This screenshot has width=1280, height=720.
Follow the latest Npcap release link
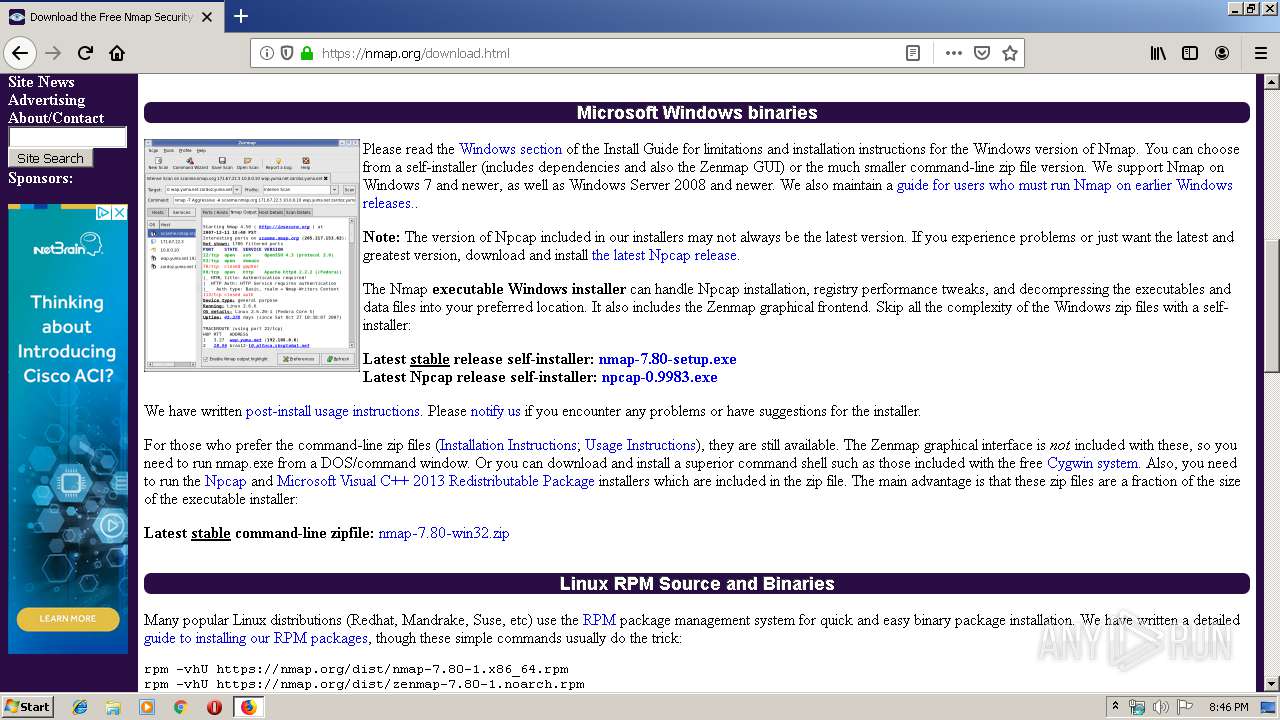click(x=664, y=255)
